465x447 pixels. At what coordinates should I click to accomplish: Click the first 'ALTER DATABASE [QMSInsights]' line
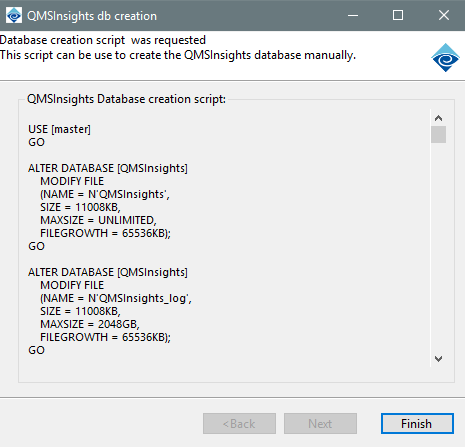tap(108, 168)
